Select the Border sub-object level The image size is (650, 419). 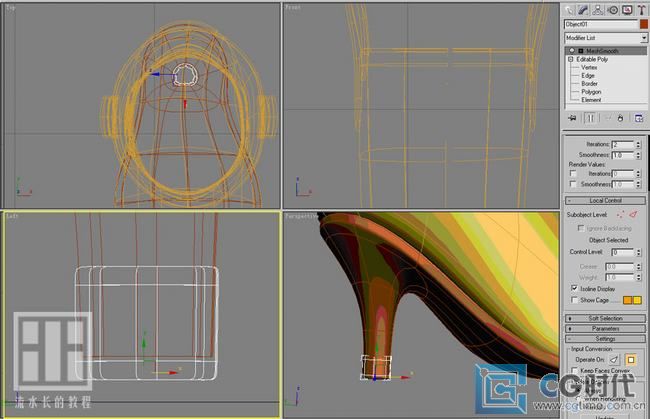click(589, 83)
